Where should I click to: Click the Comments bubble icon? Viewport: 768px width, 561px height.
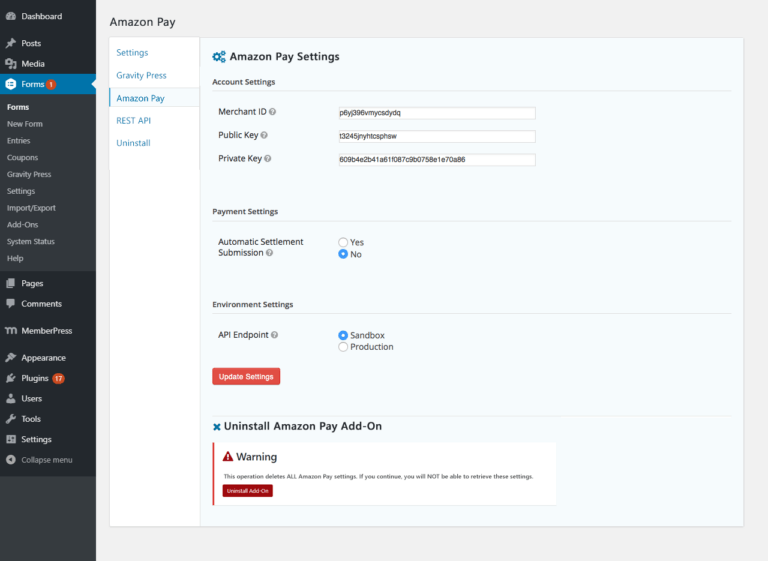coord(11,304)
